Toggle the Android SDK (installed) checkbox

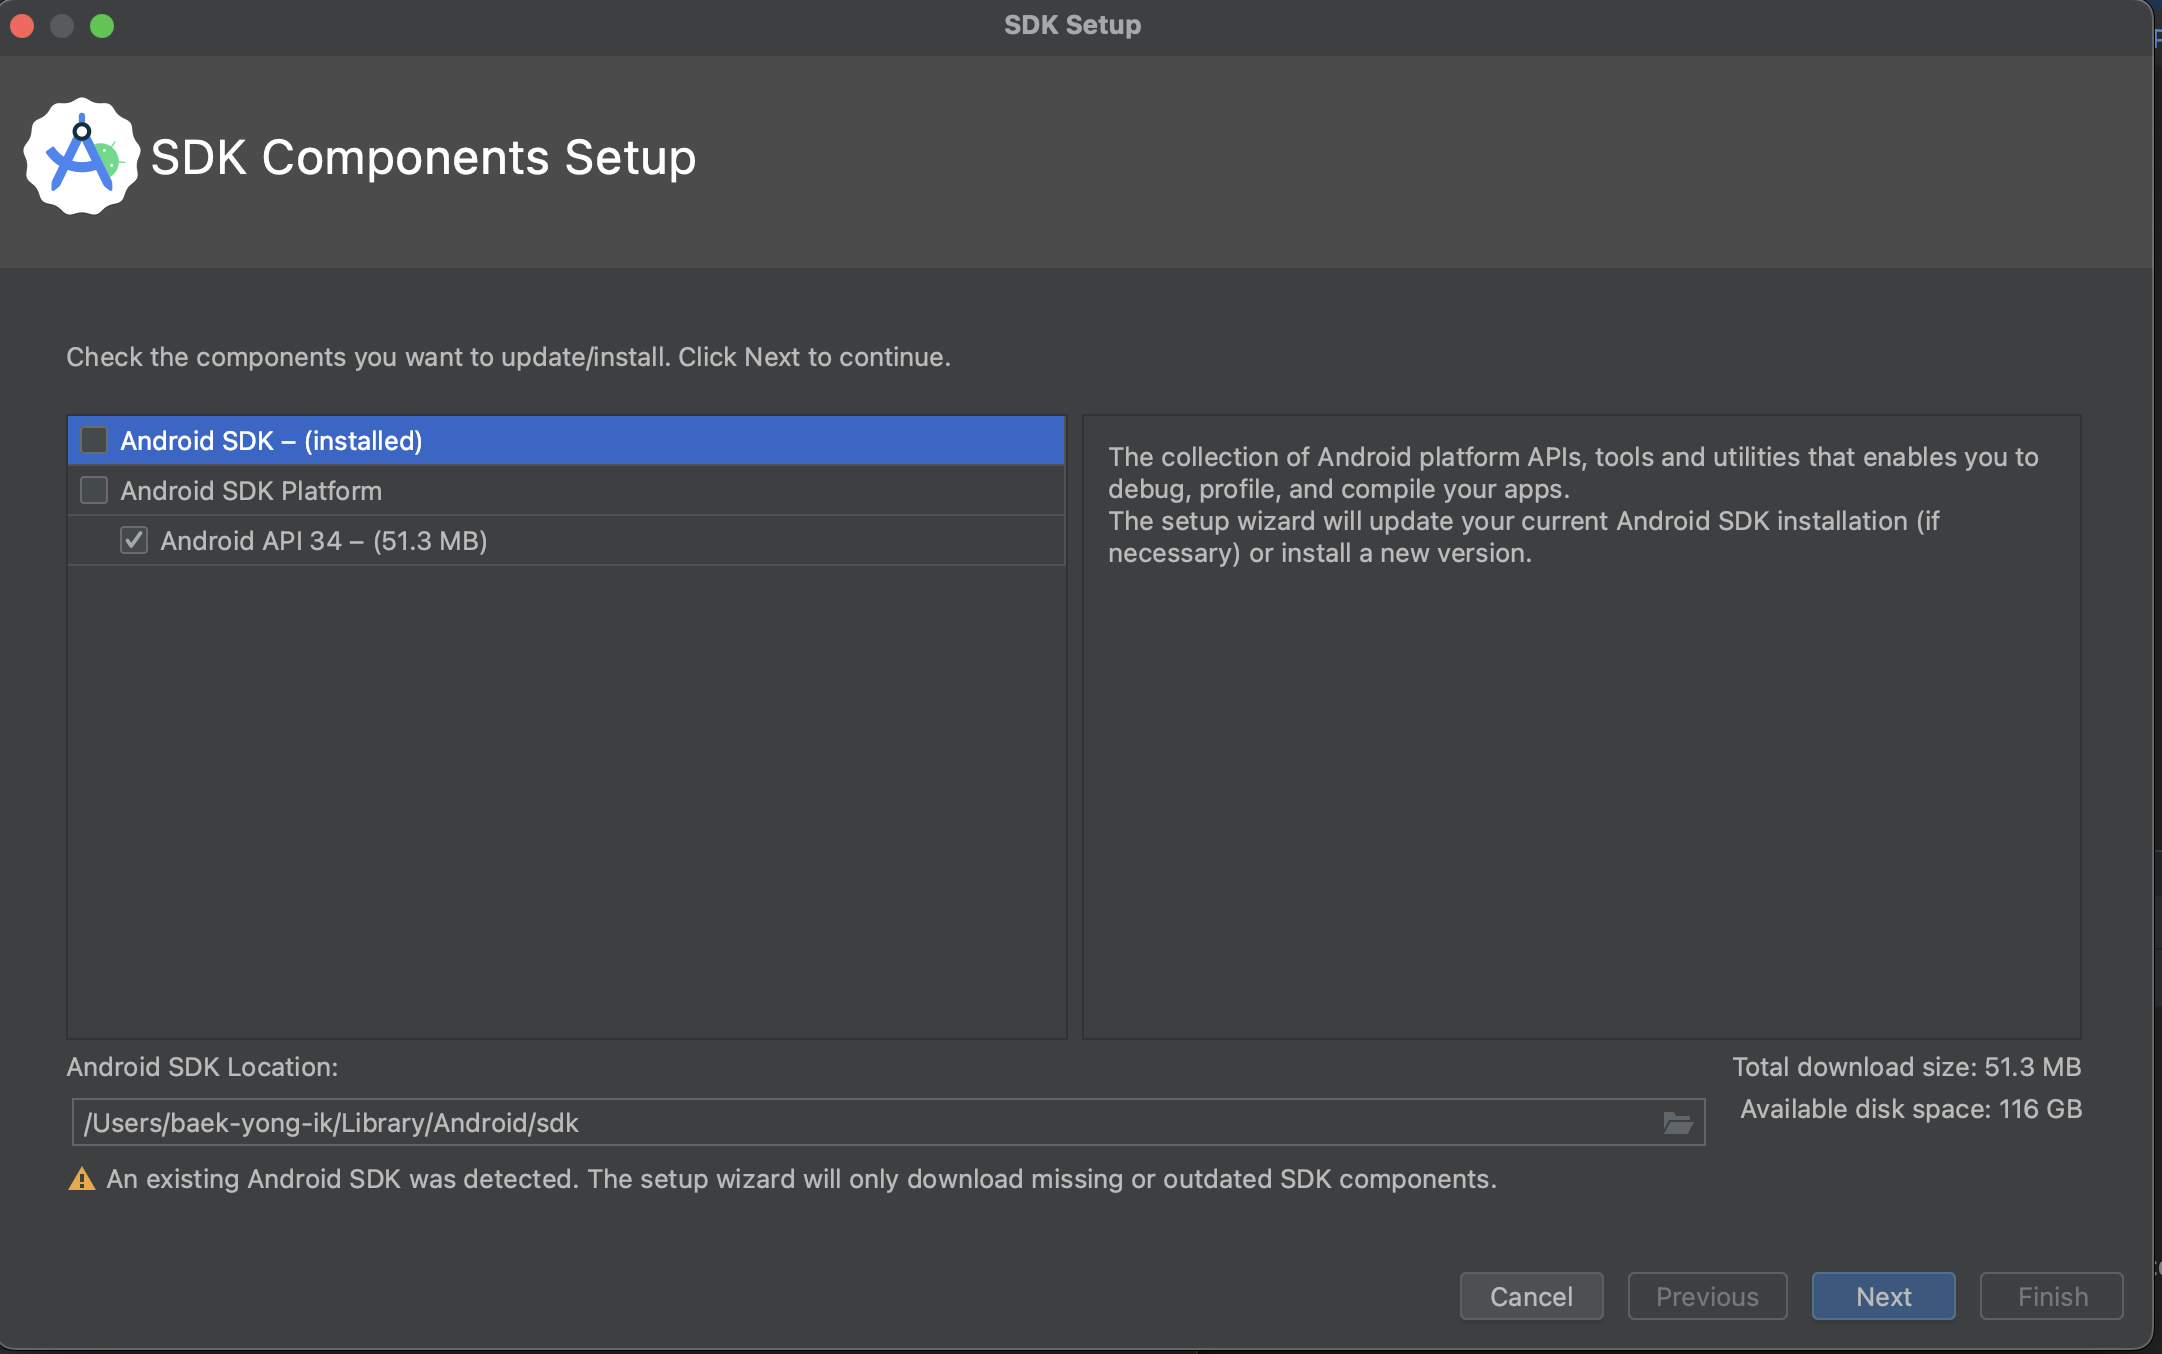pyautogui.click(x=94, y=440)
